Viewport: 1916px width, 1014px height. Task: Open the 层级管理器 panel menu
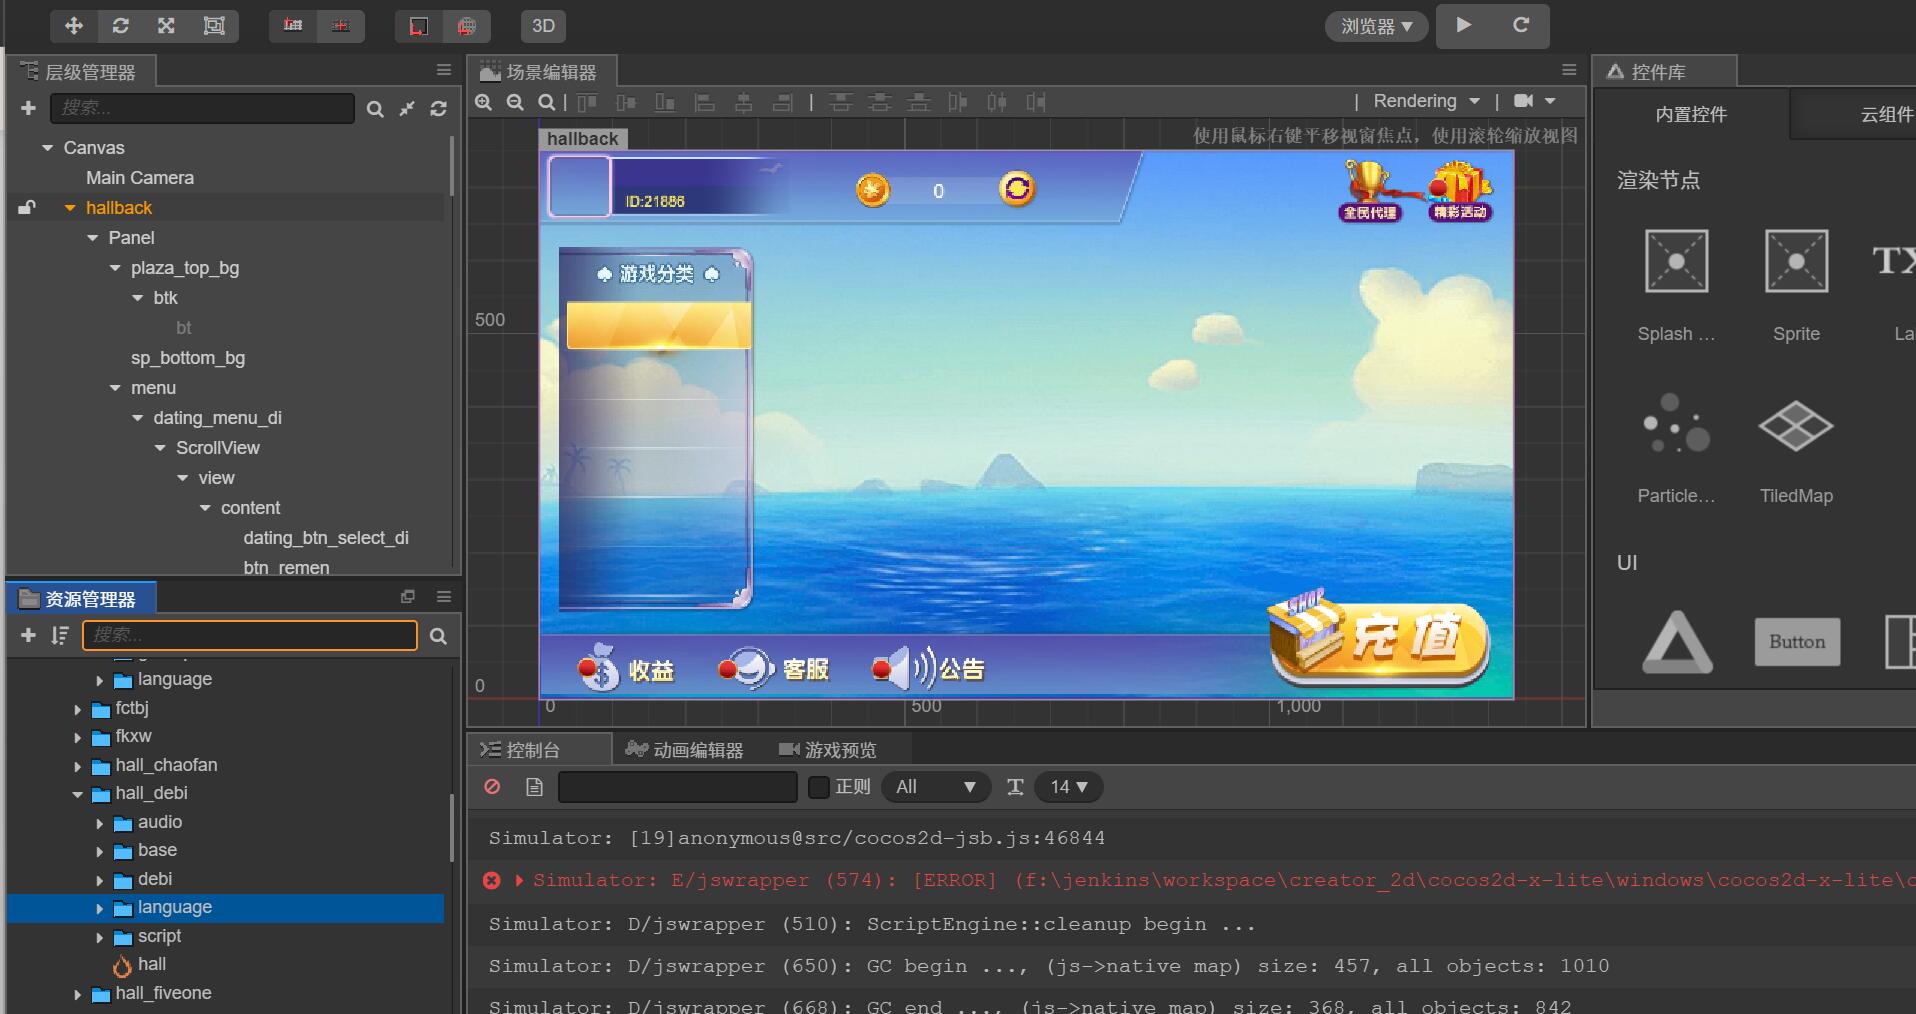coord(444,70)
